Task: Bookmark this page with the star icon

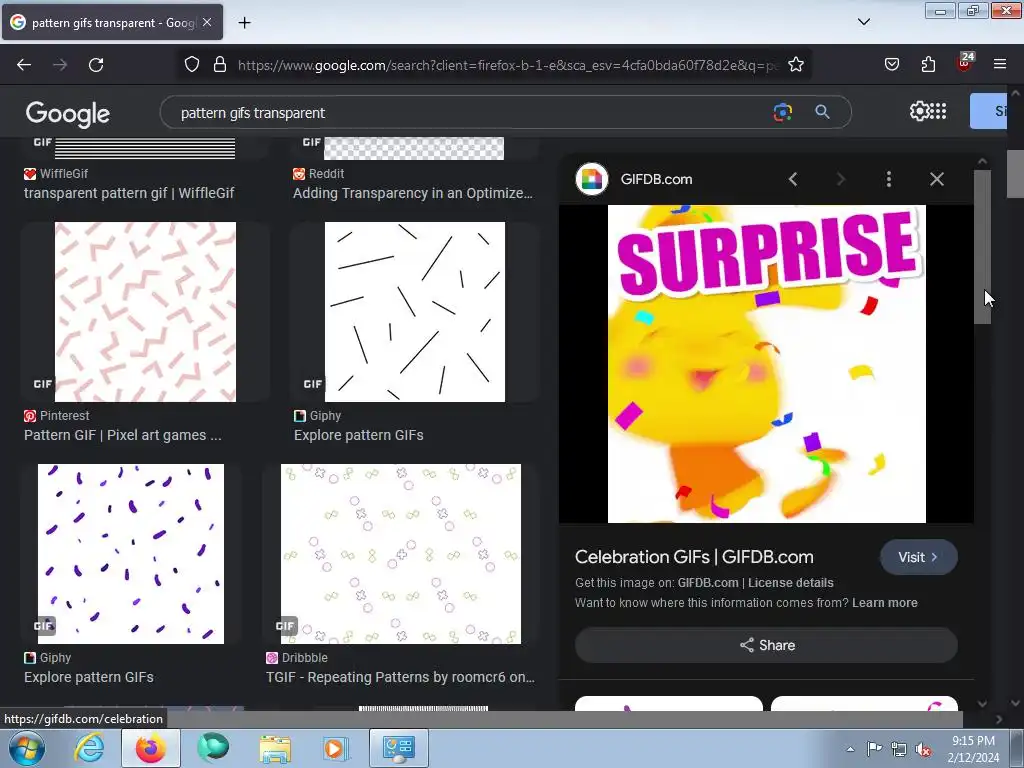Action: click(x=795, y=65)
